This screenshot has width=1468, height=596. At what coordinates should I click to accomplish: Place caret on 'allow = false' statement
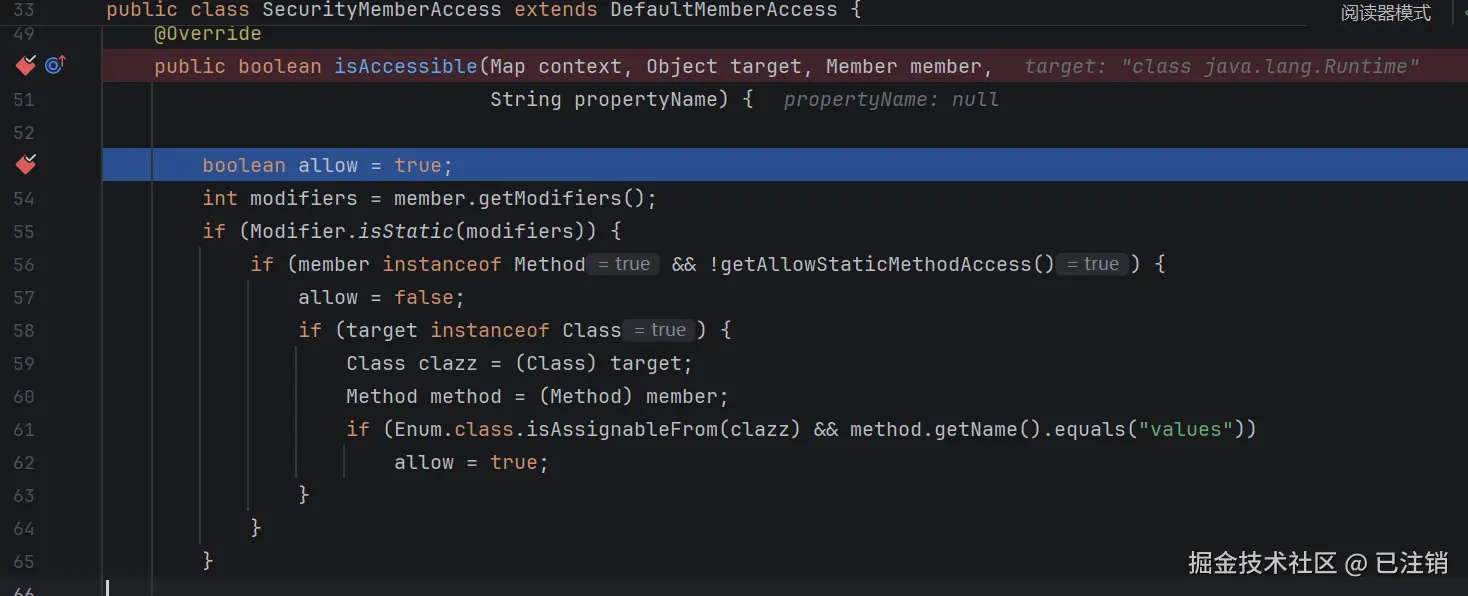point(382,297)
